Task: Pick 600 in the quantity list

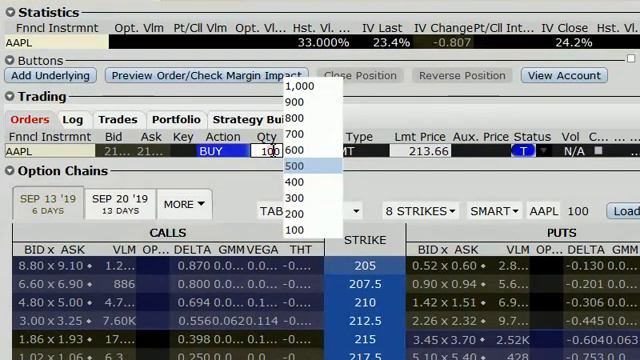Action: coord(313,150)
